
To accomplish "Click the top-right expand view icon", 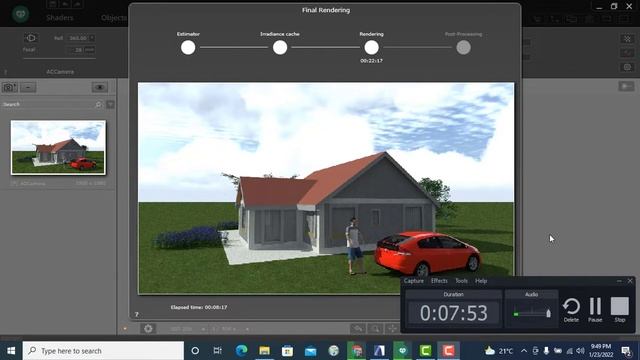I will pos(627,39).
